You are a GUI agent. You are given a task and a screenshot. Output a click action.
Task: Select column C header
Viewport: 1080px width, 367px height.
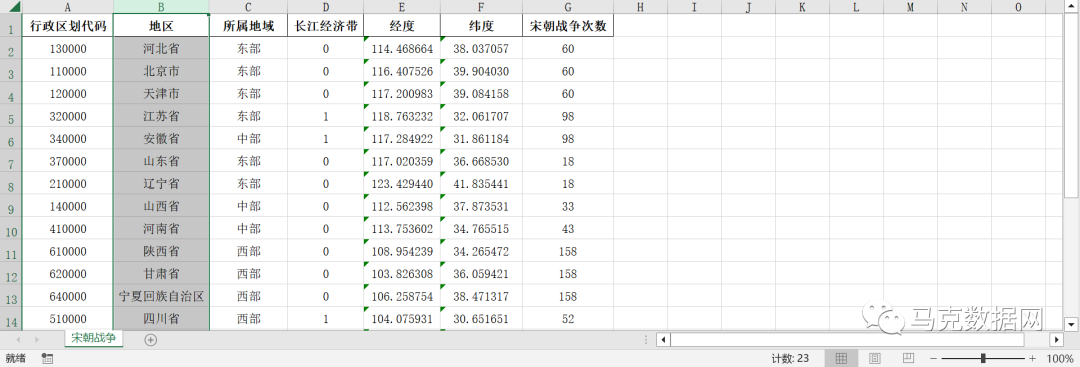click(x=249, y=7)
